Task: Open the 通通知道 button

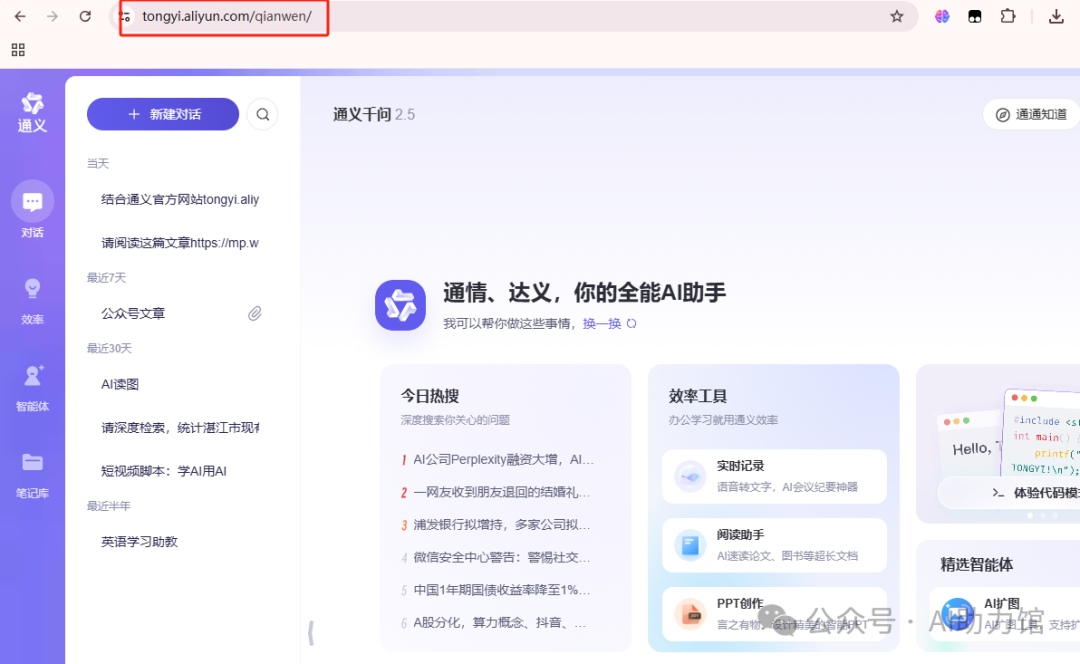Action: pyautogui.click(x=1031, y=114)
